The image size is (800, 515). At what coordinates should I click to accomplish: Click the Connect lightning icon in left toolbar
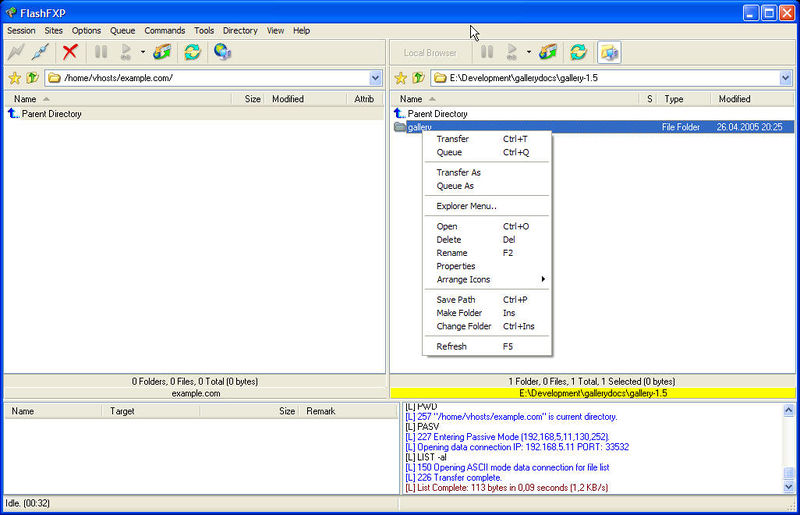coord(16,52)
